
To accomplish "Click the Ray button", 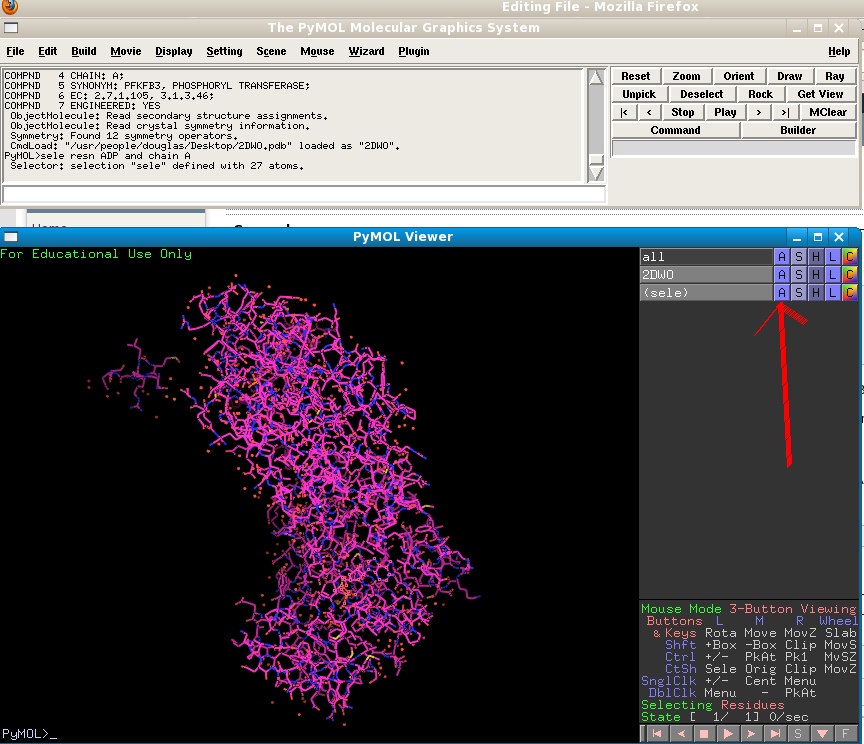I will (x=835, y=76).
